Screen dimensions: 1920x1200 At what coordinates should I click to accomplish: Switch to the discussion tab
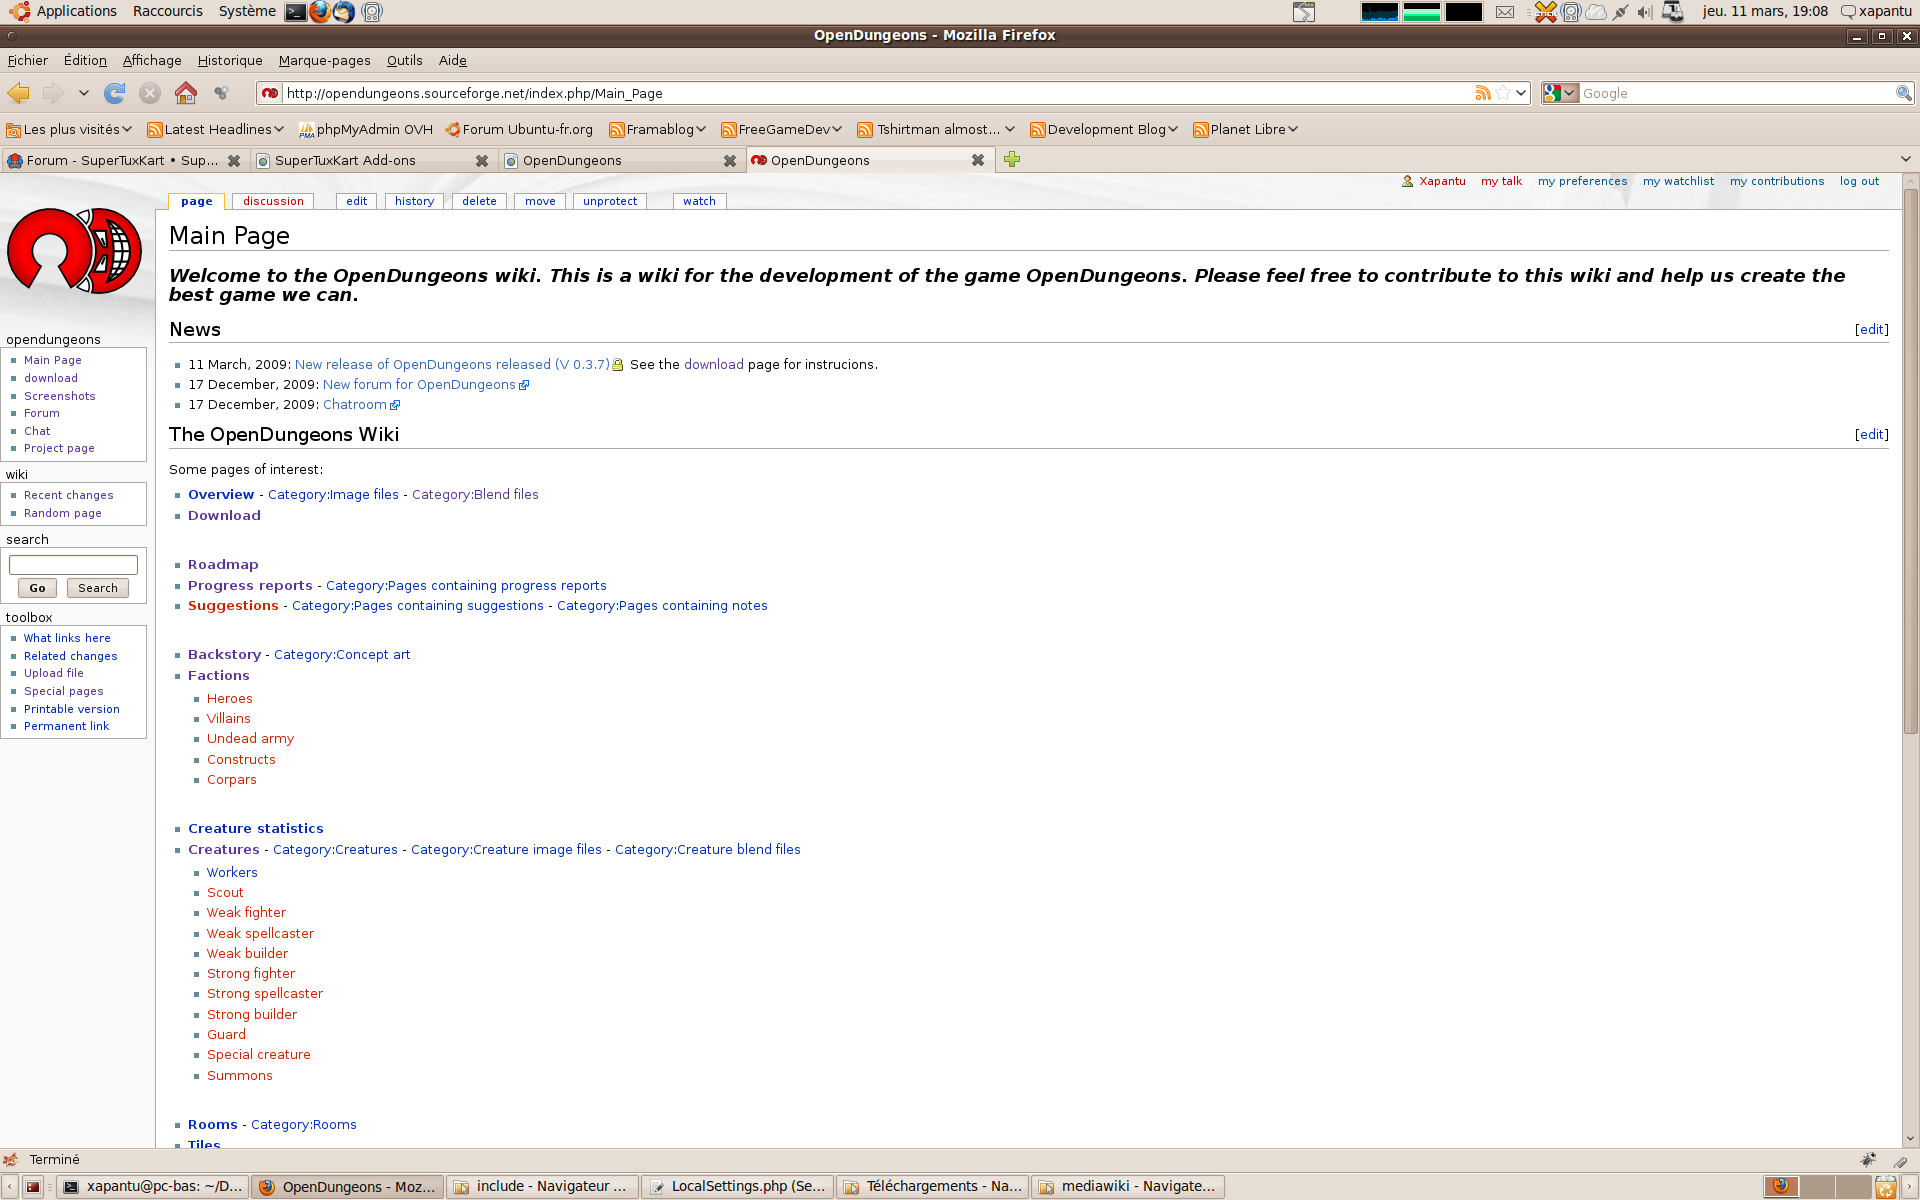pos(273,201)
